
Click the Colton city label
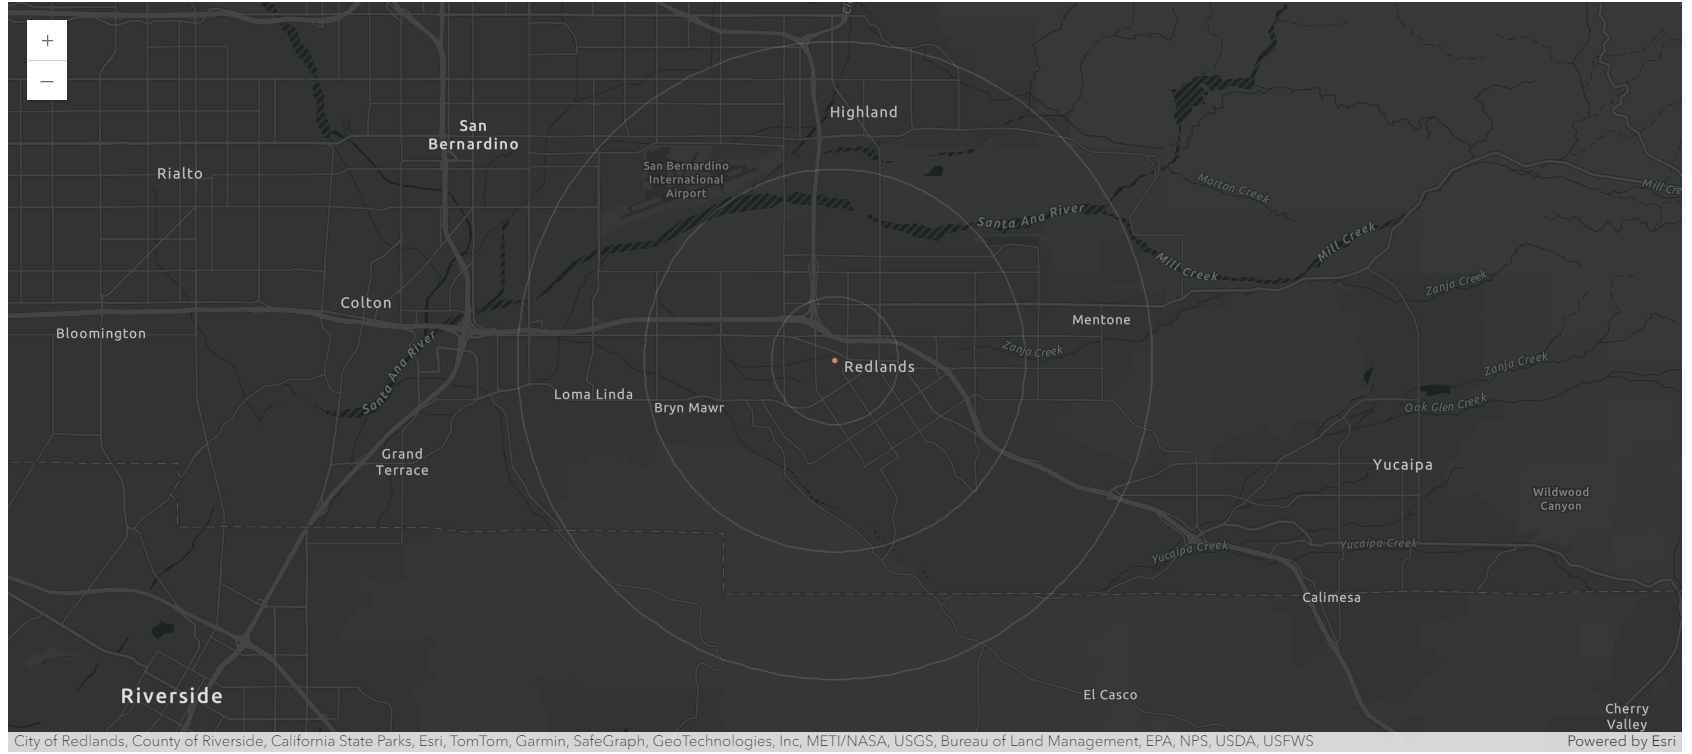(366, 303)
